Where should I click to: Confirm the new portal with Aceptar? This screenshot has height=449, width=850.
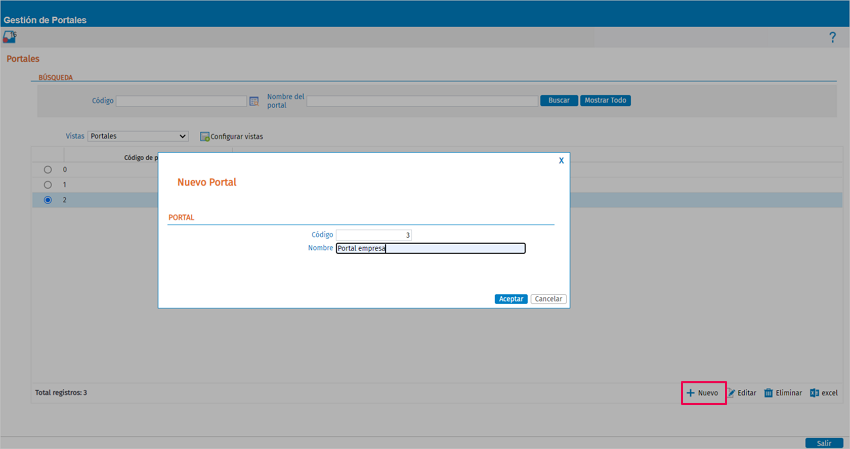[x=511, y=299]
